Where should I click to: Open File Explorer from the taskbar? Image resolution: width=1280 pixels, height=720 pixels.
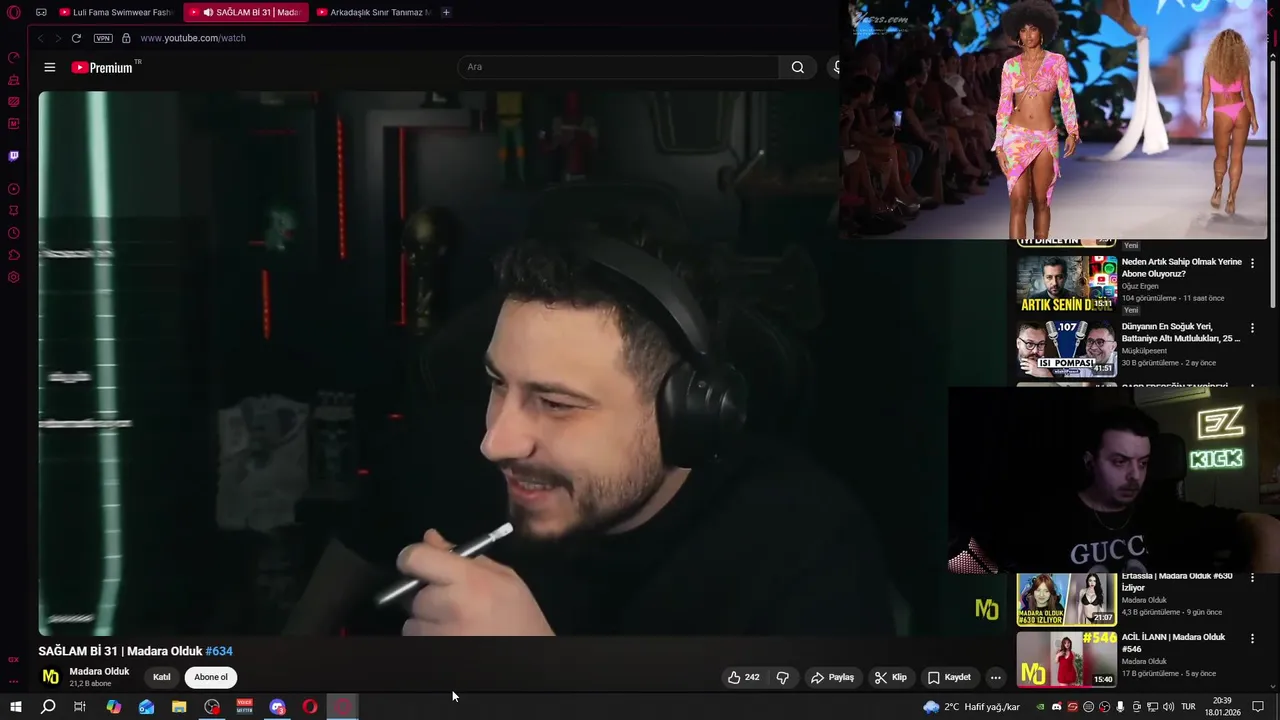[x=179, y=707]
